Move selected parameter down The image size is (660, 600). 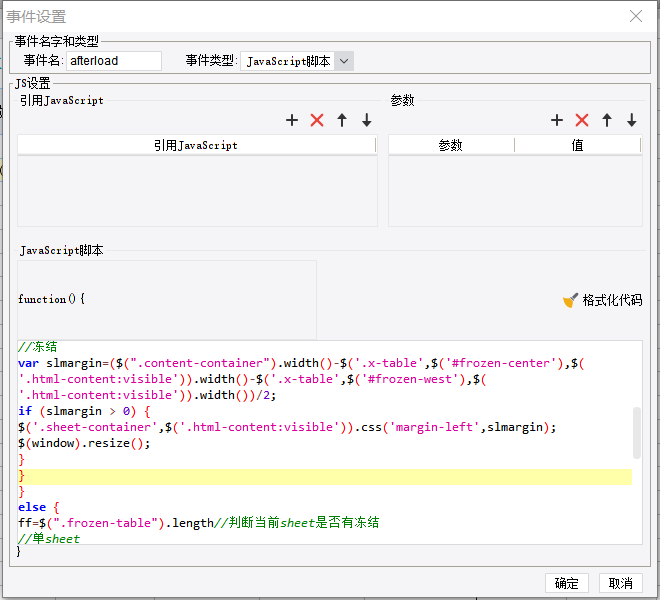[x=631, y=120]
